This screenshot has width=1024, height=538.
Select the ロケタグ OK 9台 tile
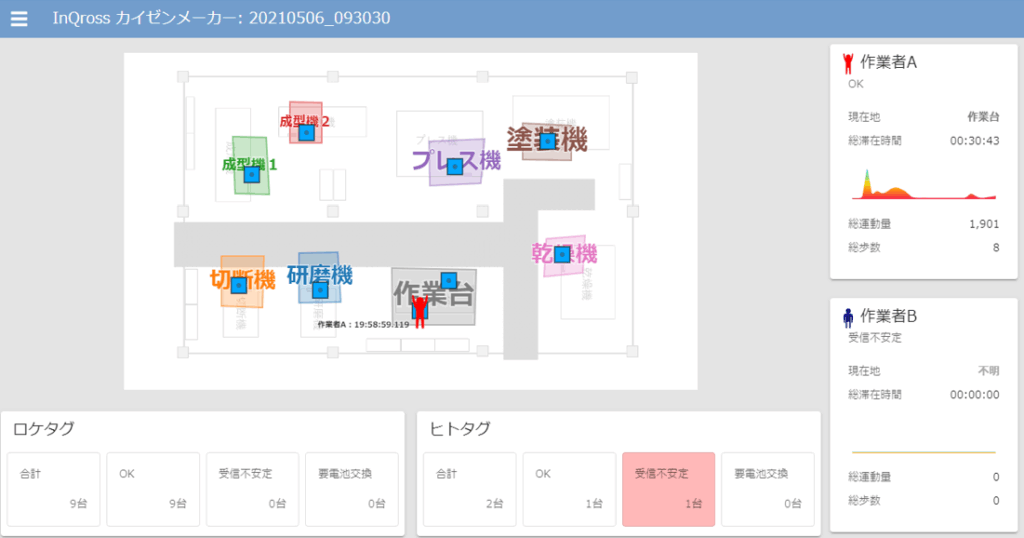(x=153, y=489)
